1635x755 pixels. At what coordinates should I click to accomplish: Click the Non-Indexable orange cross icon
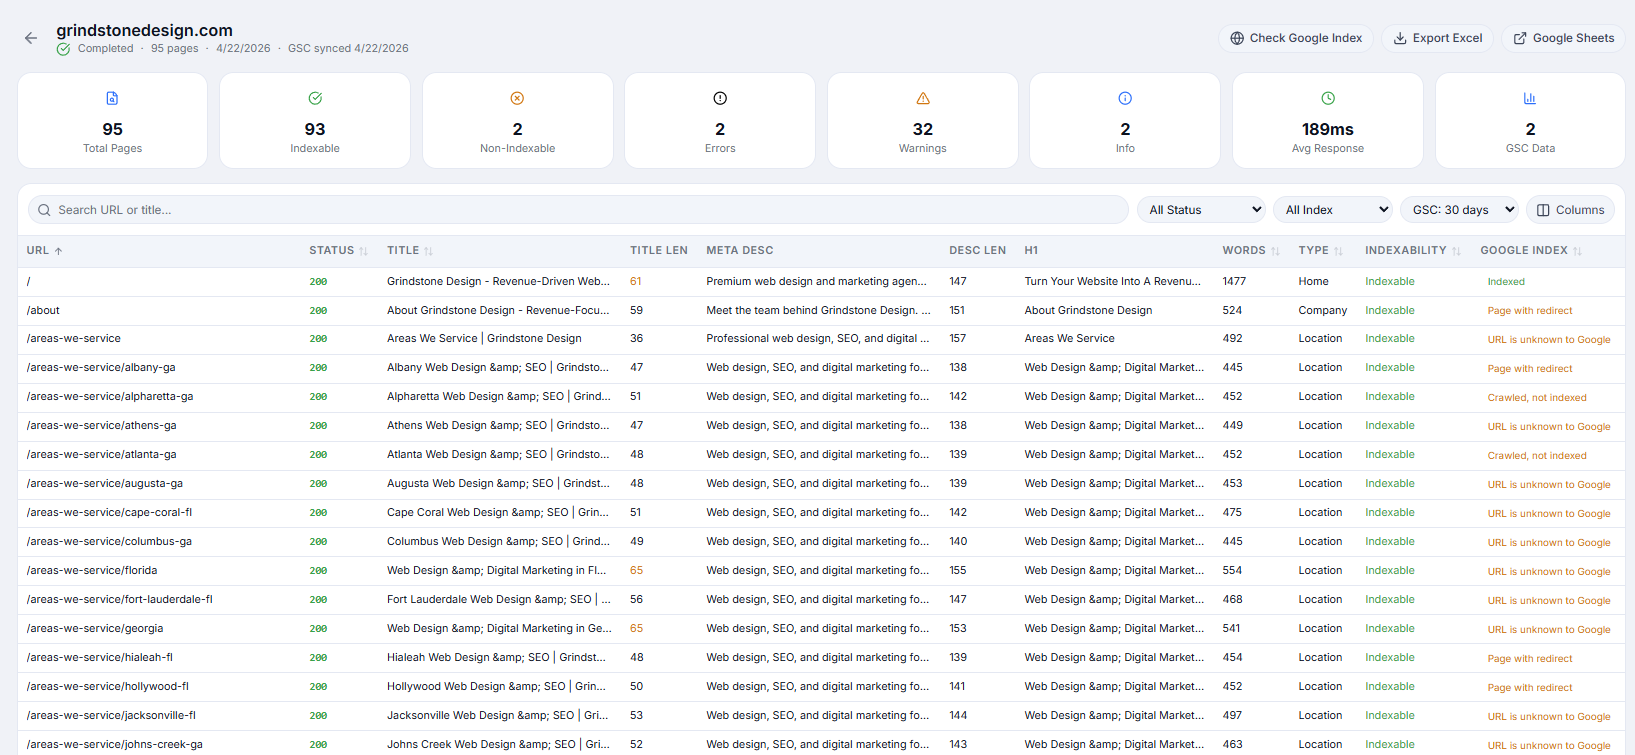517,98
